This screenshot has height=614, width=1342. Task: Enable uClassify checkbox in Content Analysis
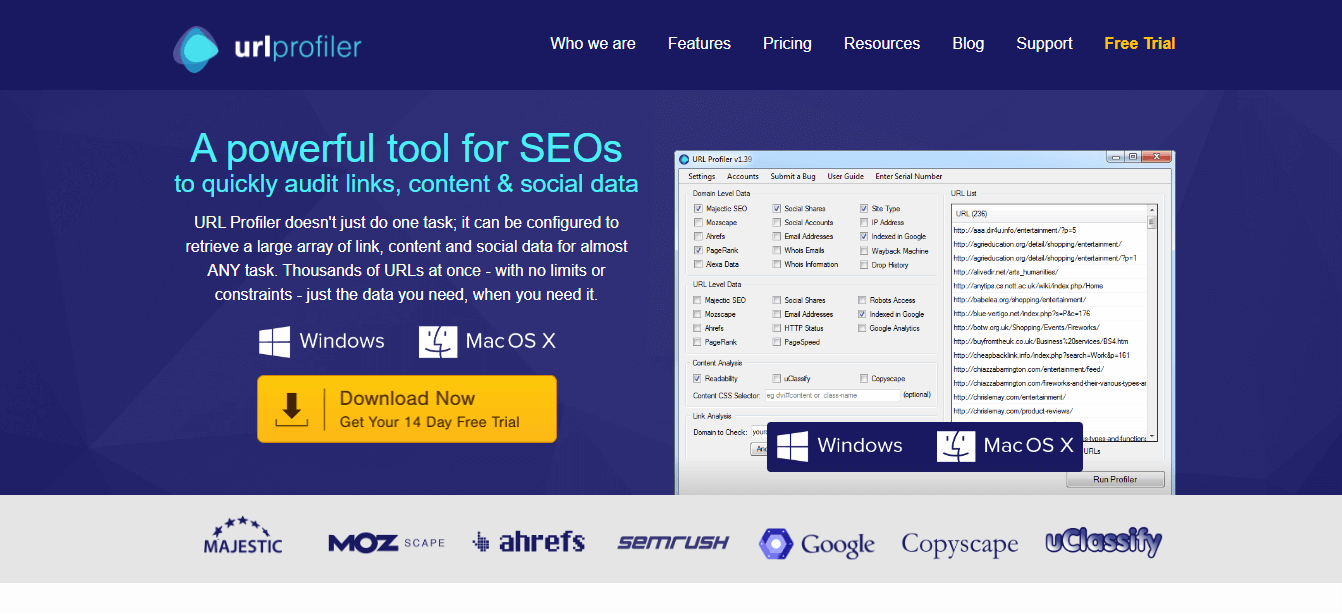pyautogui.click(x=776, y=379)
